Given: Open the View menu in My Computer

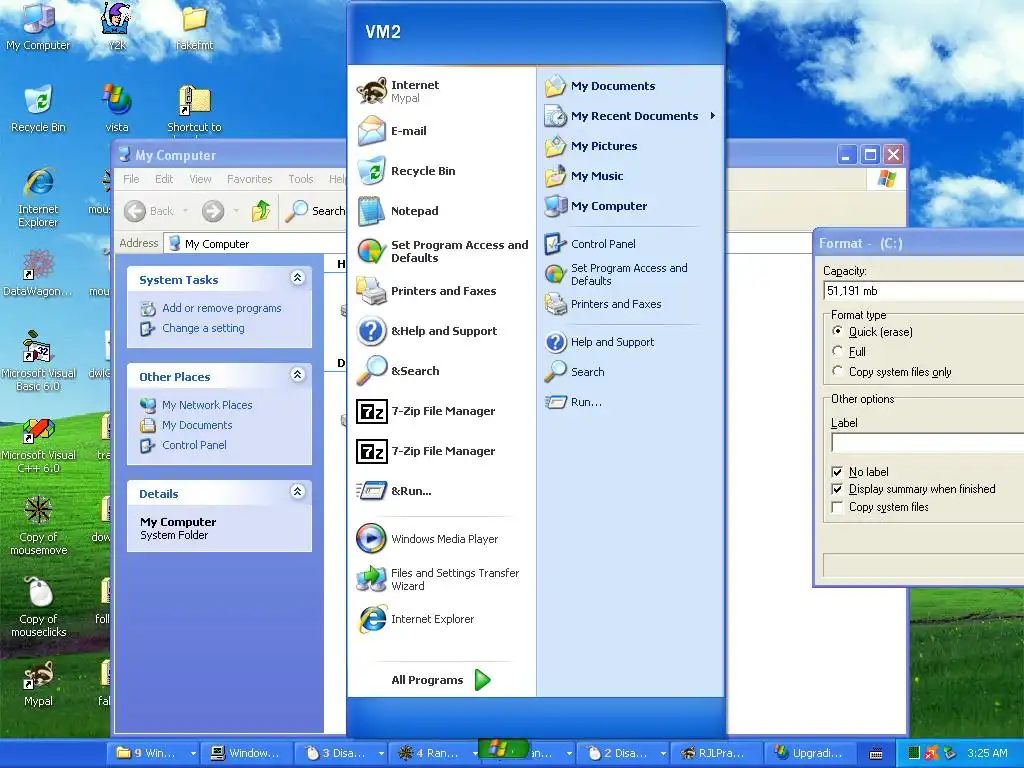Looking at the screenshot, I should (200, 179).
